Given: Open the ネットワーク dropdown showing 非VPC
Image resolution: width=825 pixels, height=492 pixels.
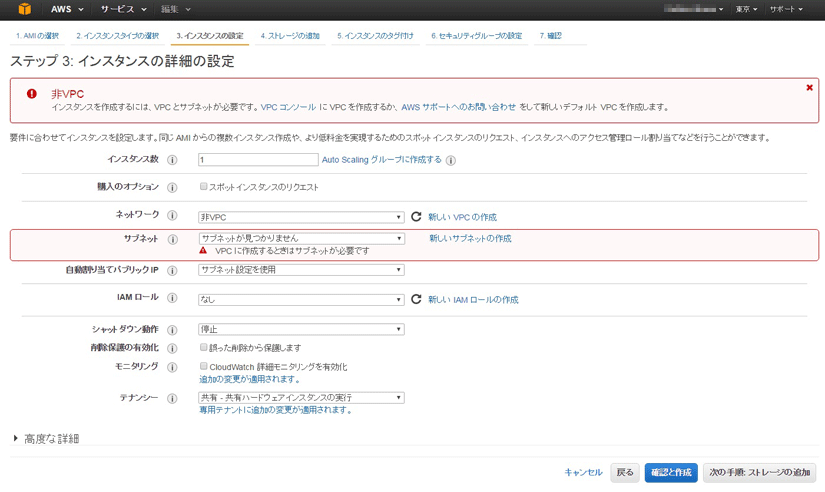Looking at the screenshot, I should [x=301, y=217].
